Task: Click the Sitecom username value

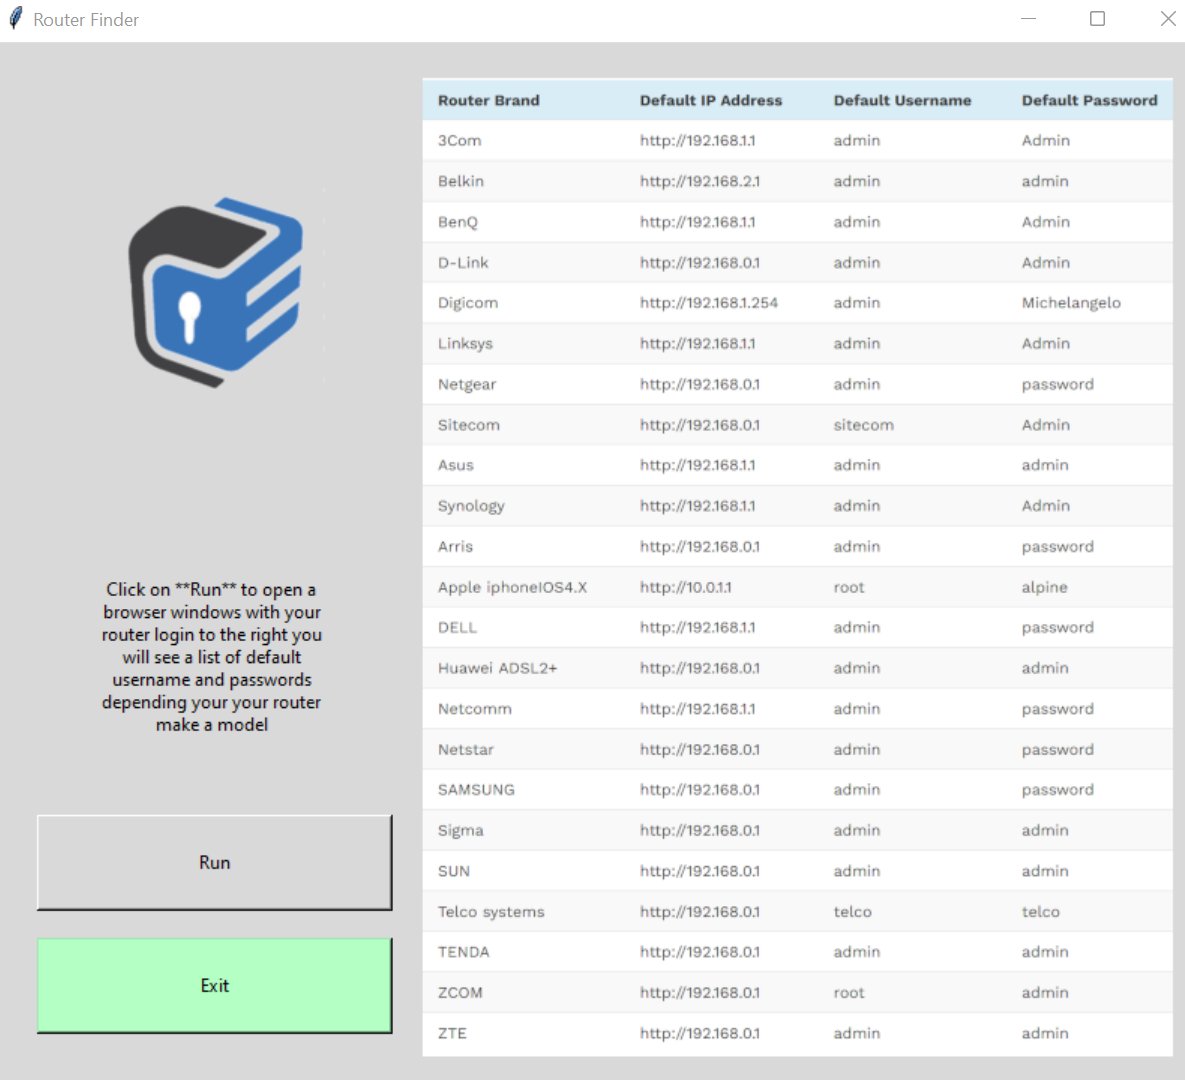Action: click(862, 424)
